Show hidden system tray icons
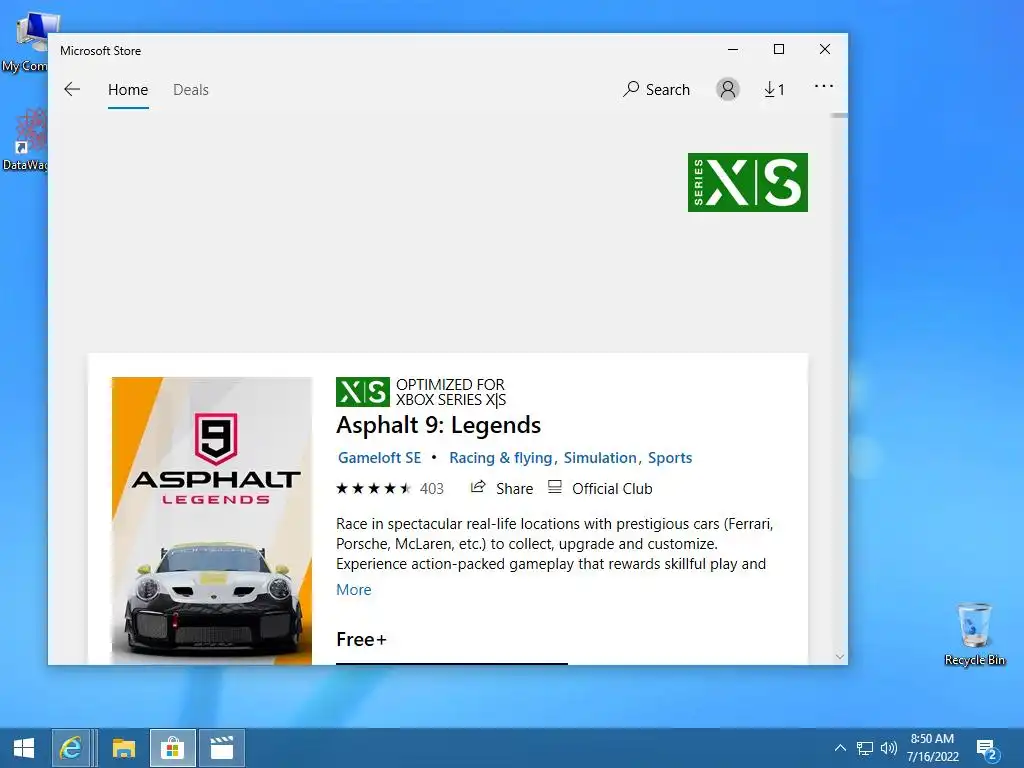 (840, 748)
